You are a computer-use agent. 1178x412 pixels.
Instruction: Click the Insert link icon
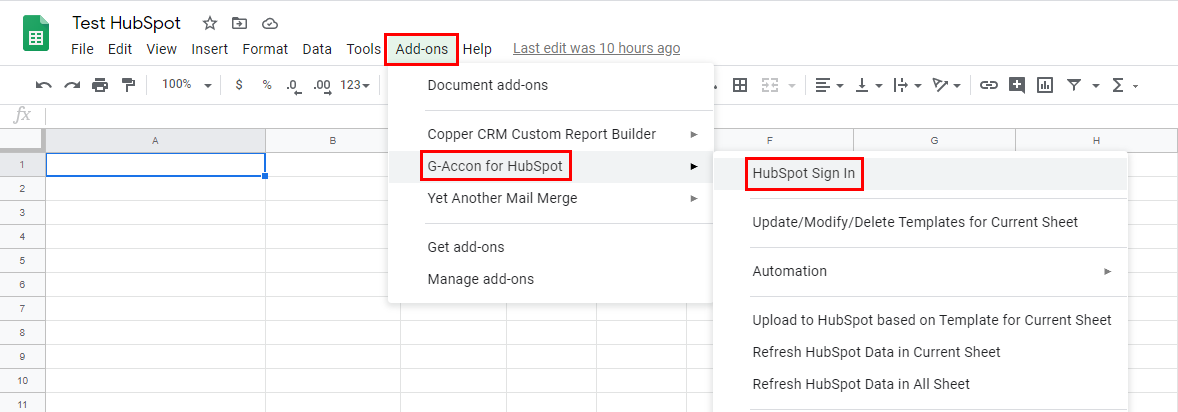pos(989,85)
